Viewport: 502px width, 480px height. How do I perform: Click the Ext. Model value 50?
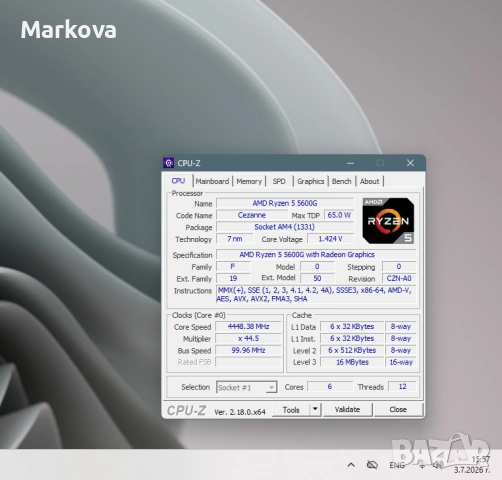pos(317,278)
